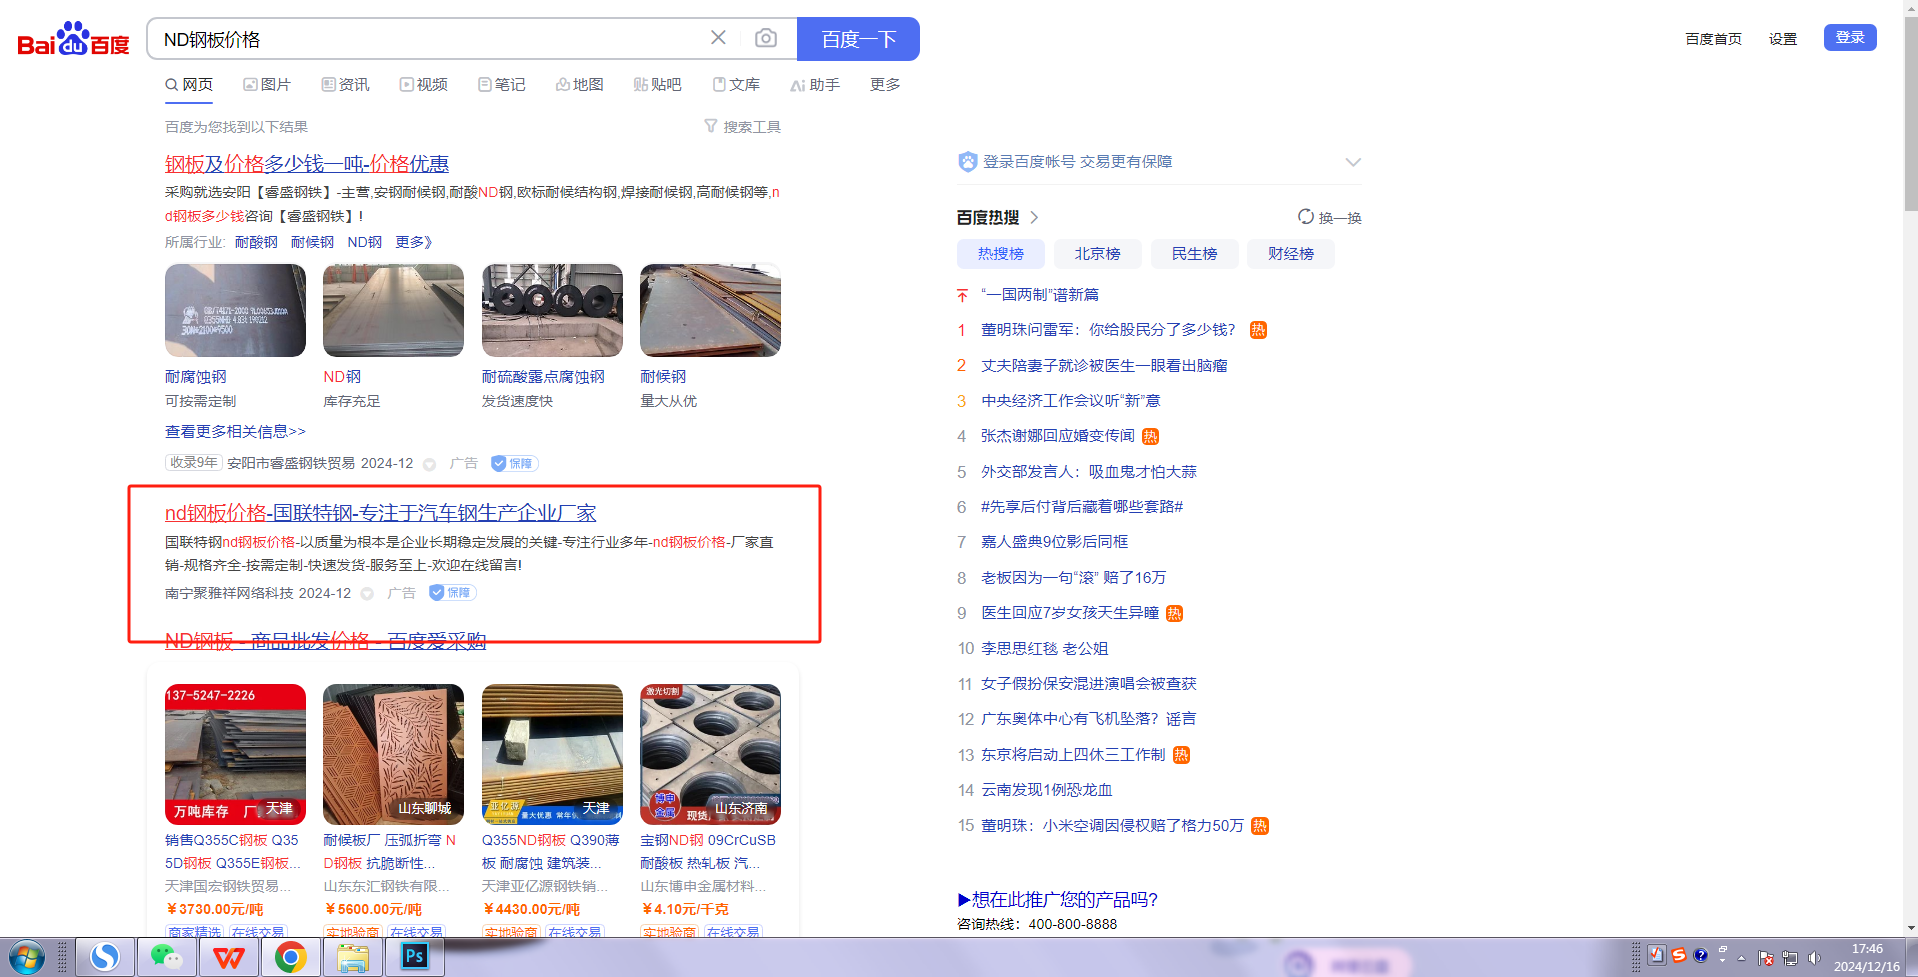This screenshot has width=1918, height=977.
Task: Open 查看更多相关信息>> link
Action: pos(235,431)
